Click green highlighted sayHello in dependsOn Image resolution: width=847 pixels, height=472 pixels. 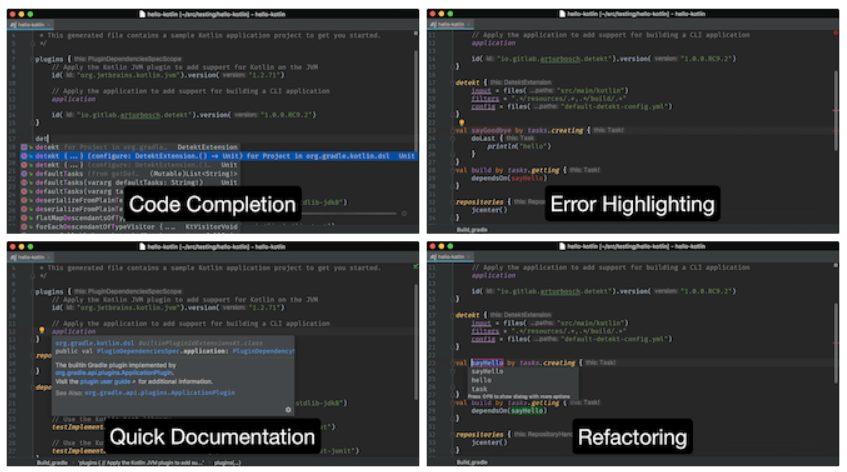point(527,411)
